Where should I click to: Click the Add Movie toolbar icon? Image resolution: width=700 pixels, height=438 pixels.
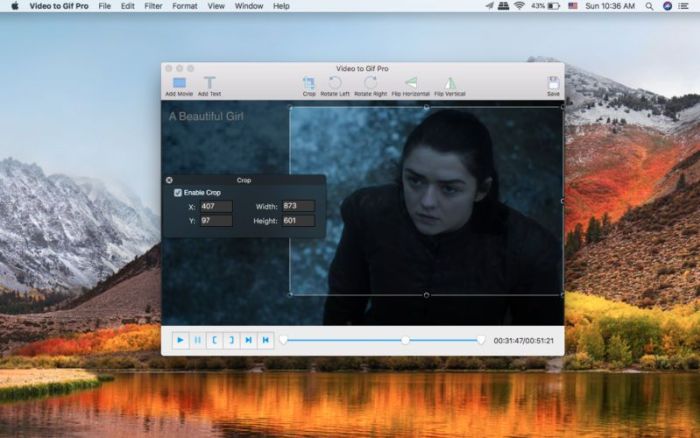click(x=179, y=84)
